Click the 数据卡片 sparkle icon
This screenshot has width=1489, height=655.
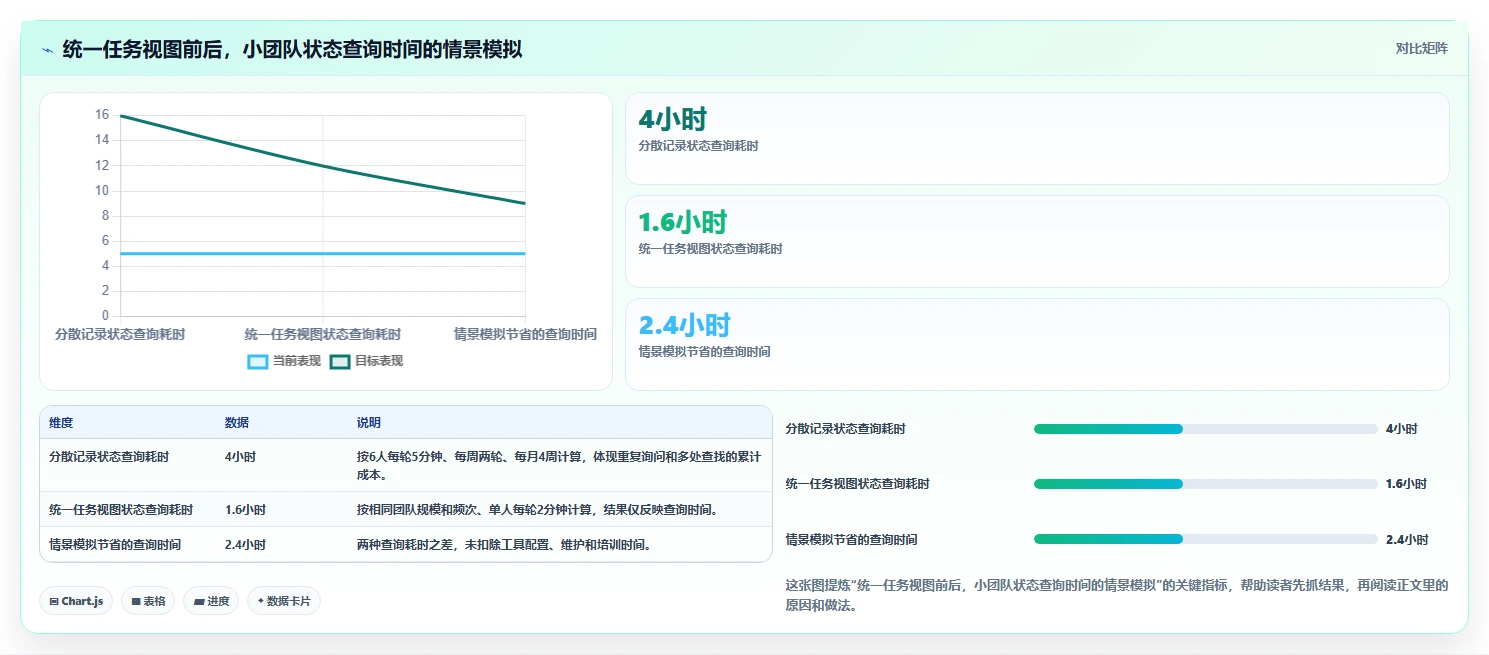[260, 601]
